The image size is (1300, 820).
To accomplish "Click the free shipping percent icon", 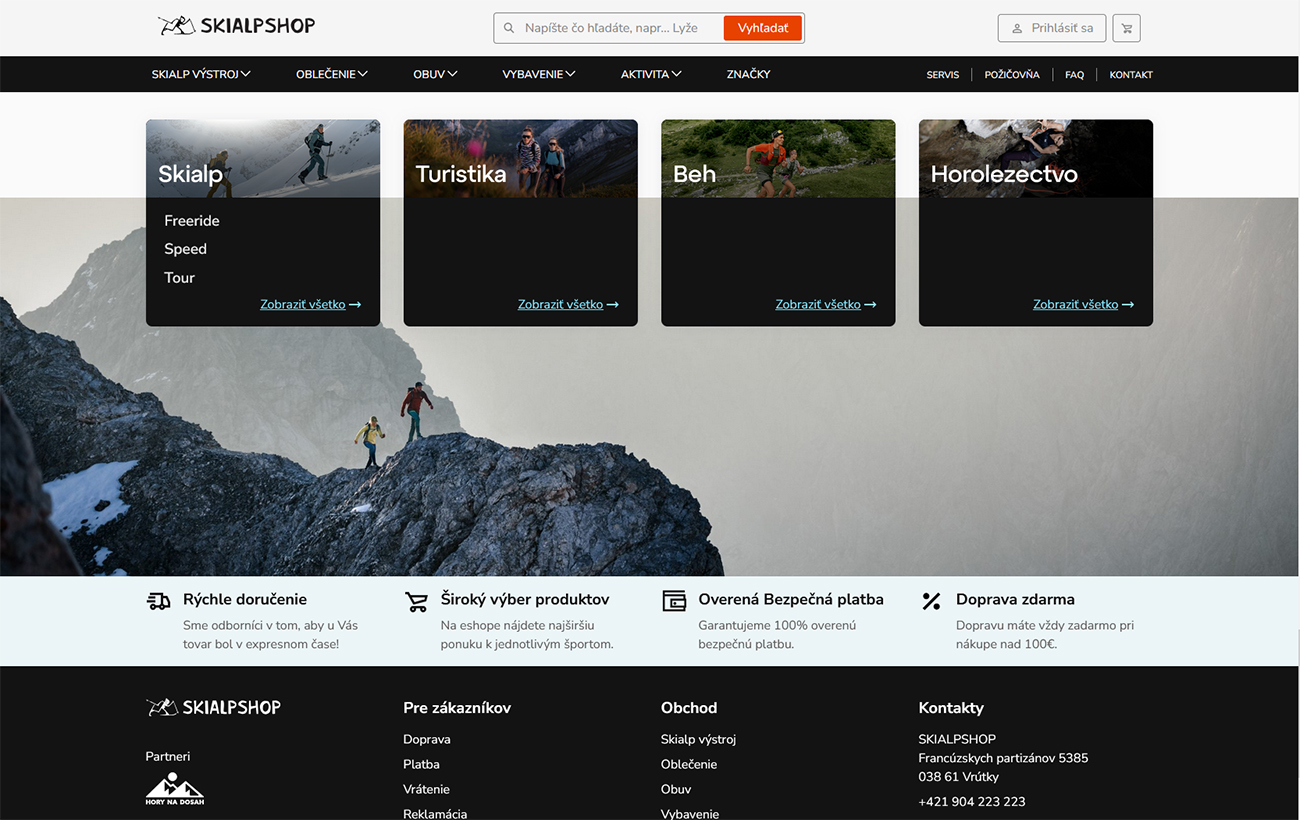I will (x=931, y=601).
